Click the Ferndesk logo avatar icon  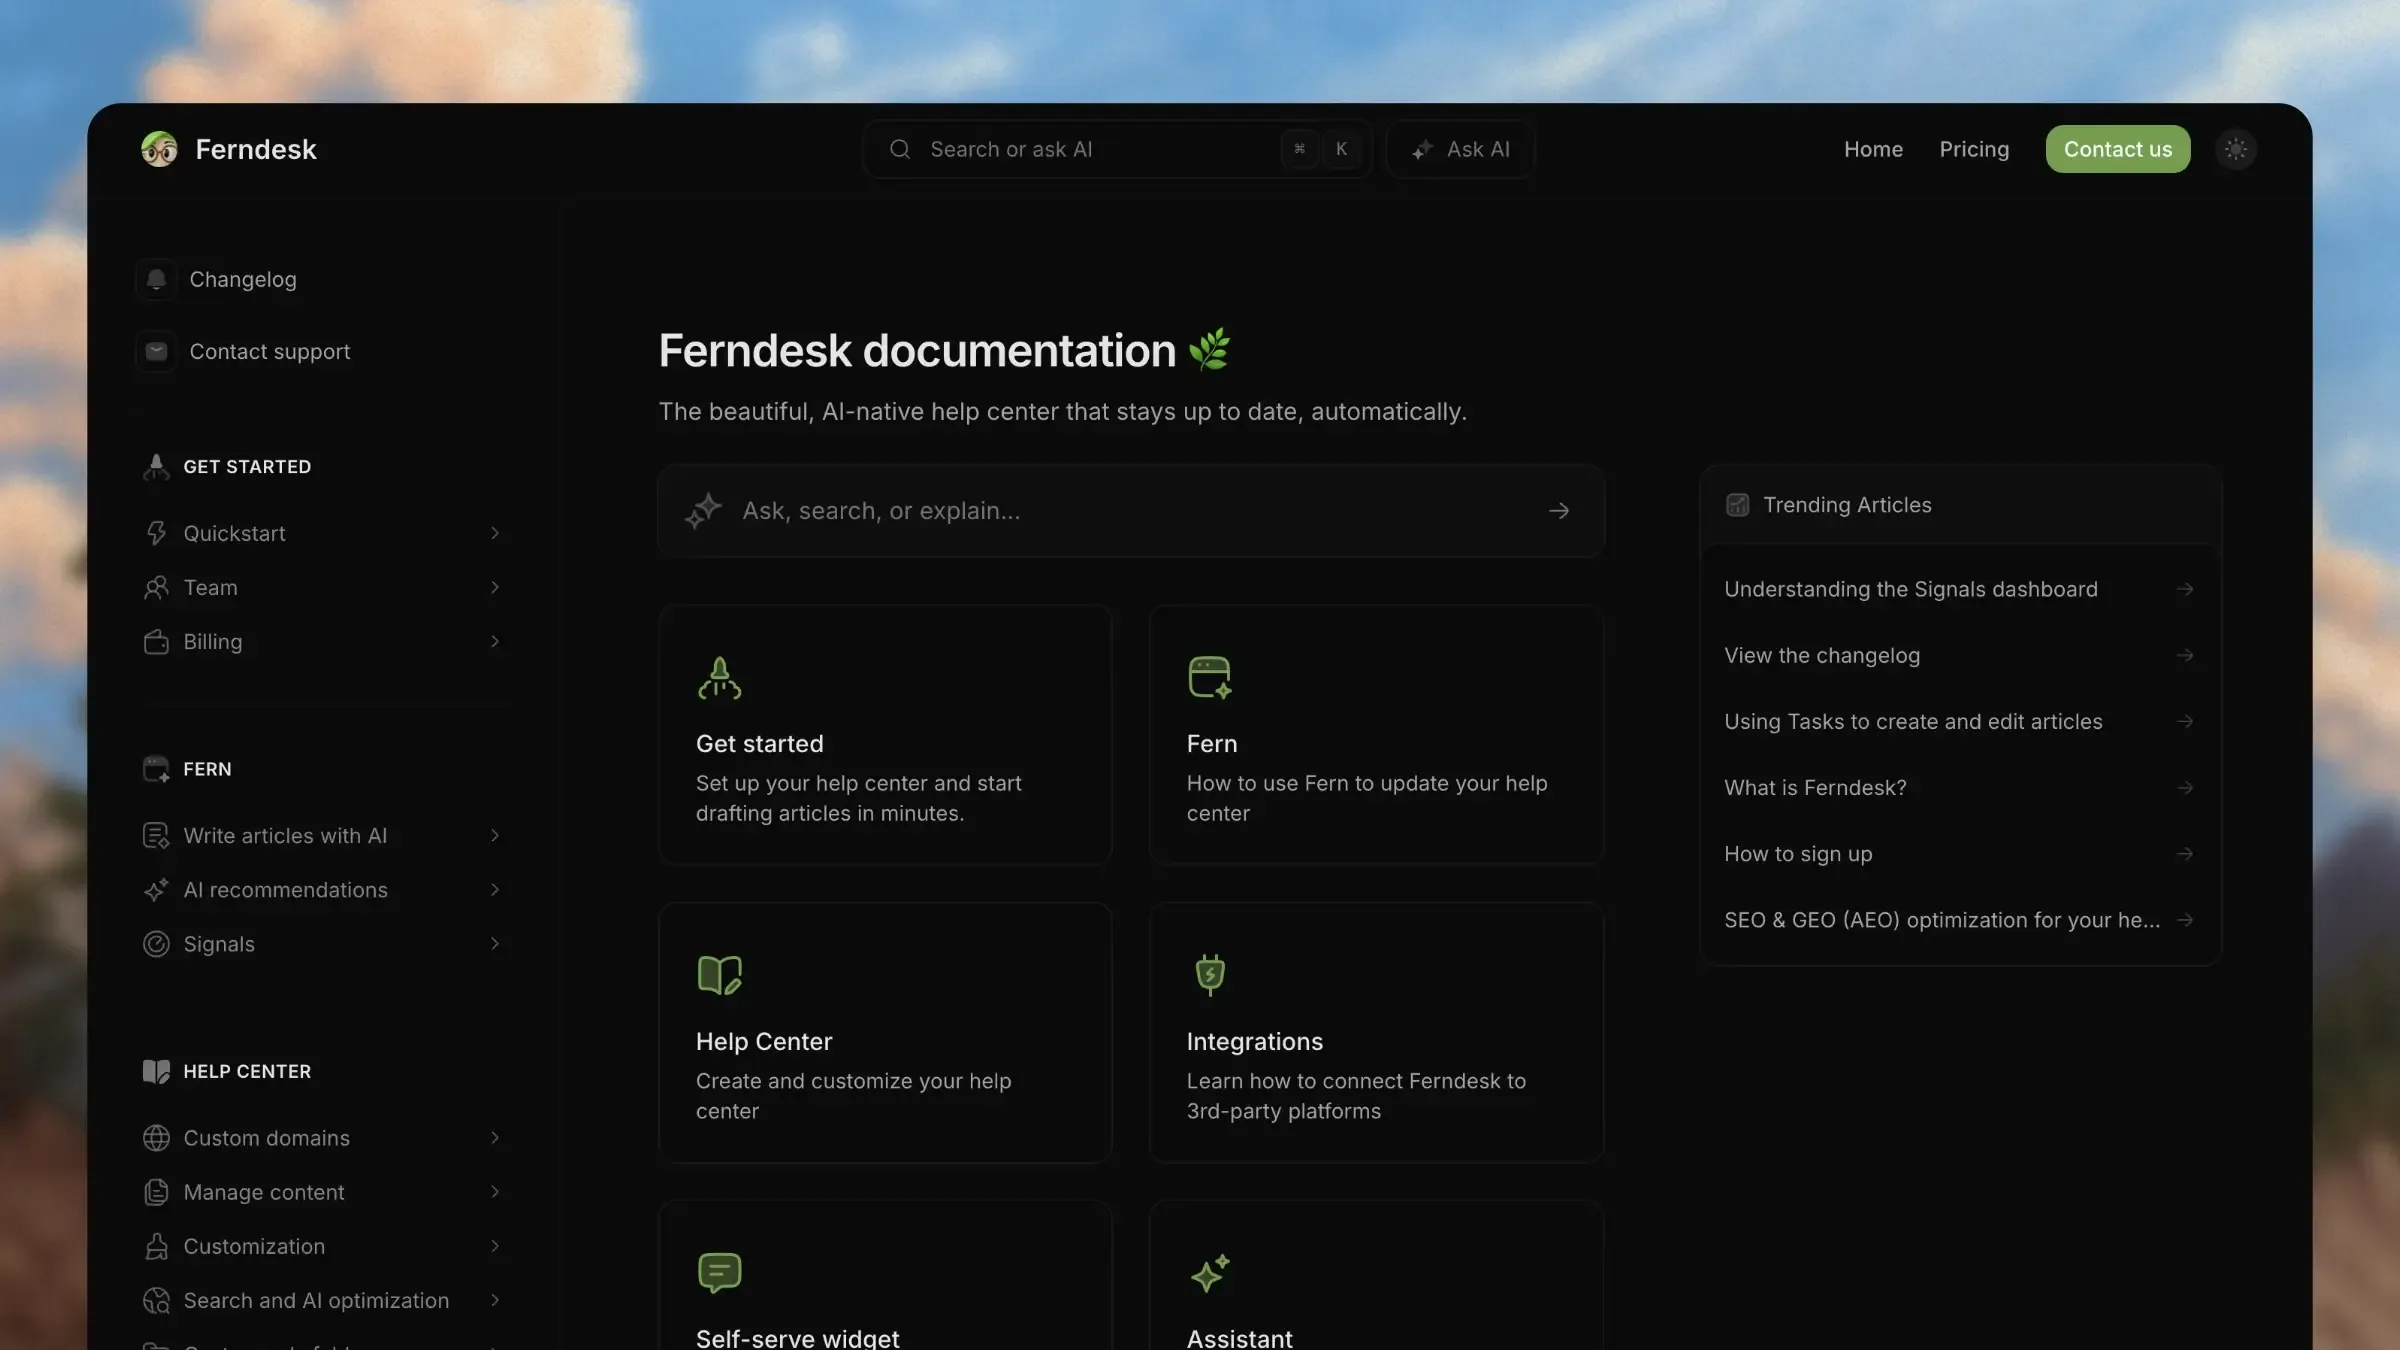pyautogui.click(x=159, y=149)
